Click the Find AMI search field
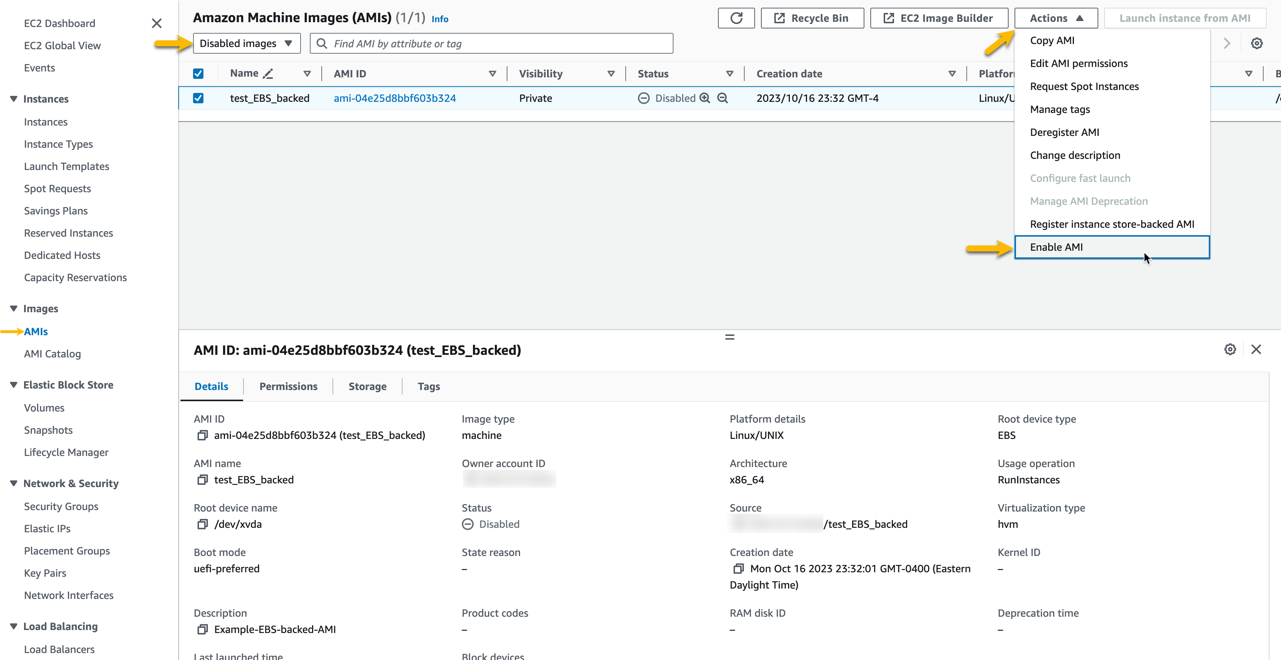 pos(490,43)
